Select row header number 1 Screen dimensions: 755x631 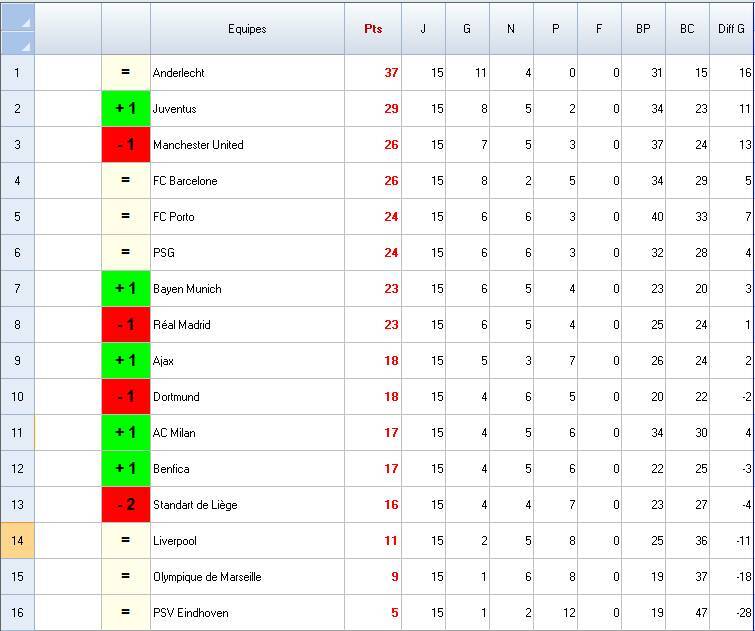point(18,73)
